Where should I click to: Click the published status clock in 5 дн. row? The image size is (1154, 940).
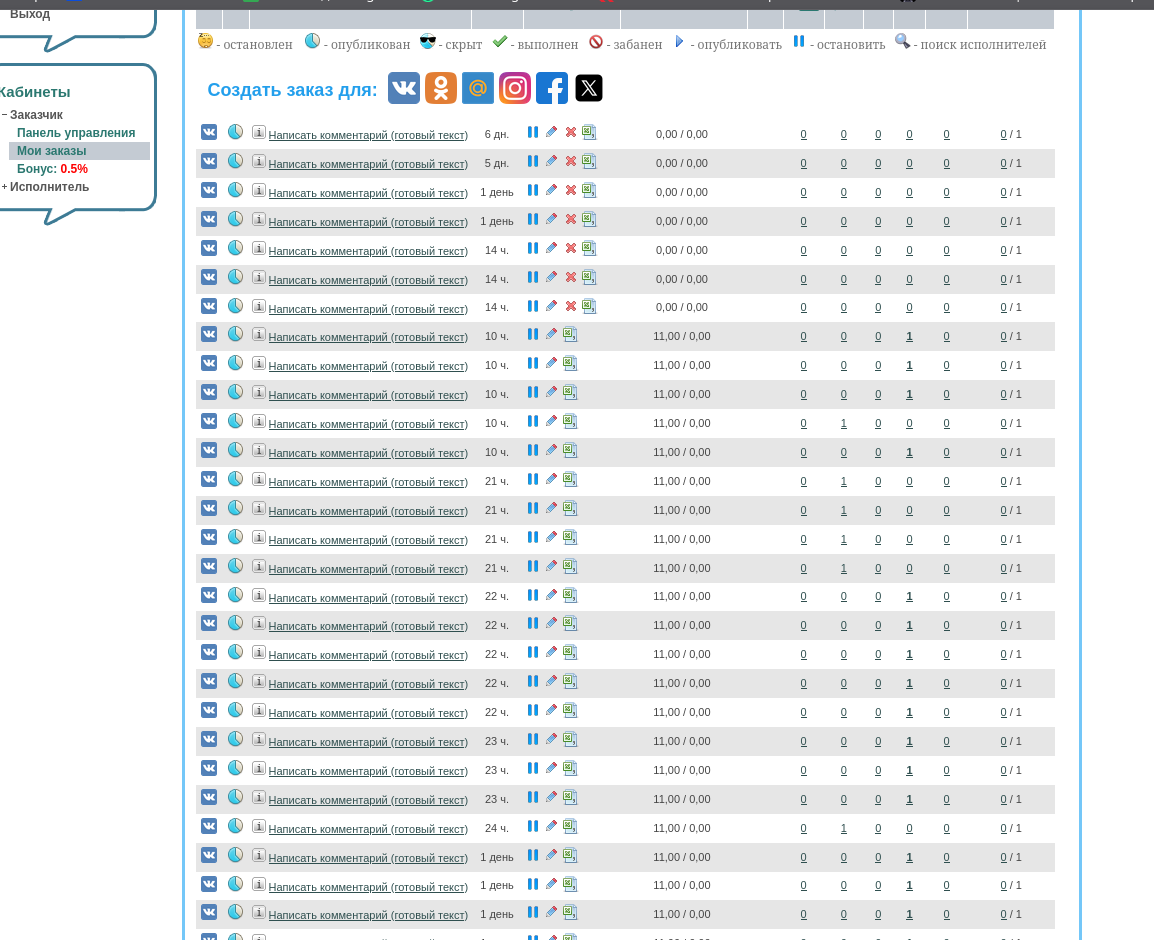(236, 160)
